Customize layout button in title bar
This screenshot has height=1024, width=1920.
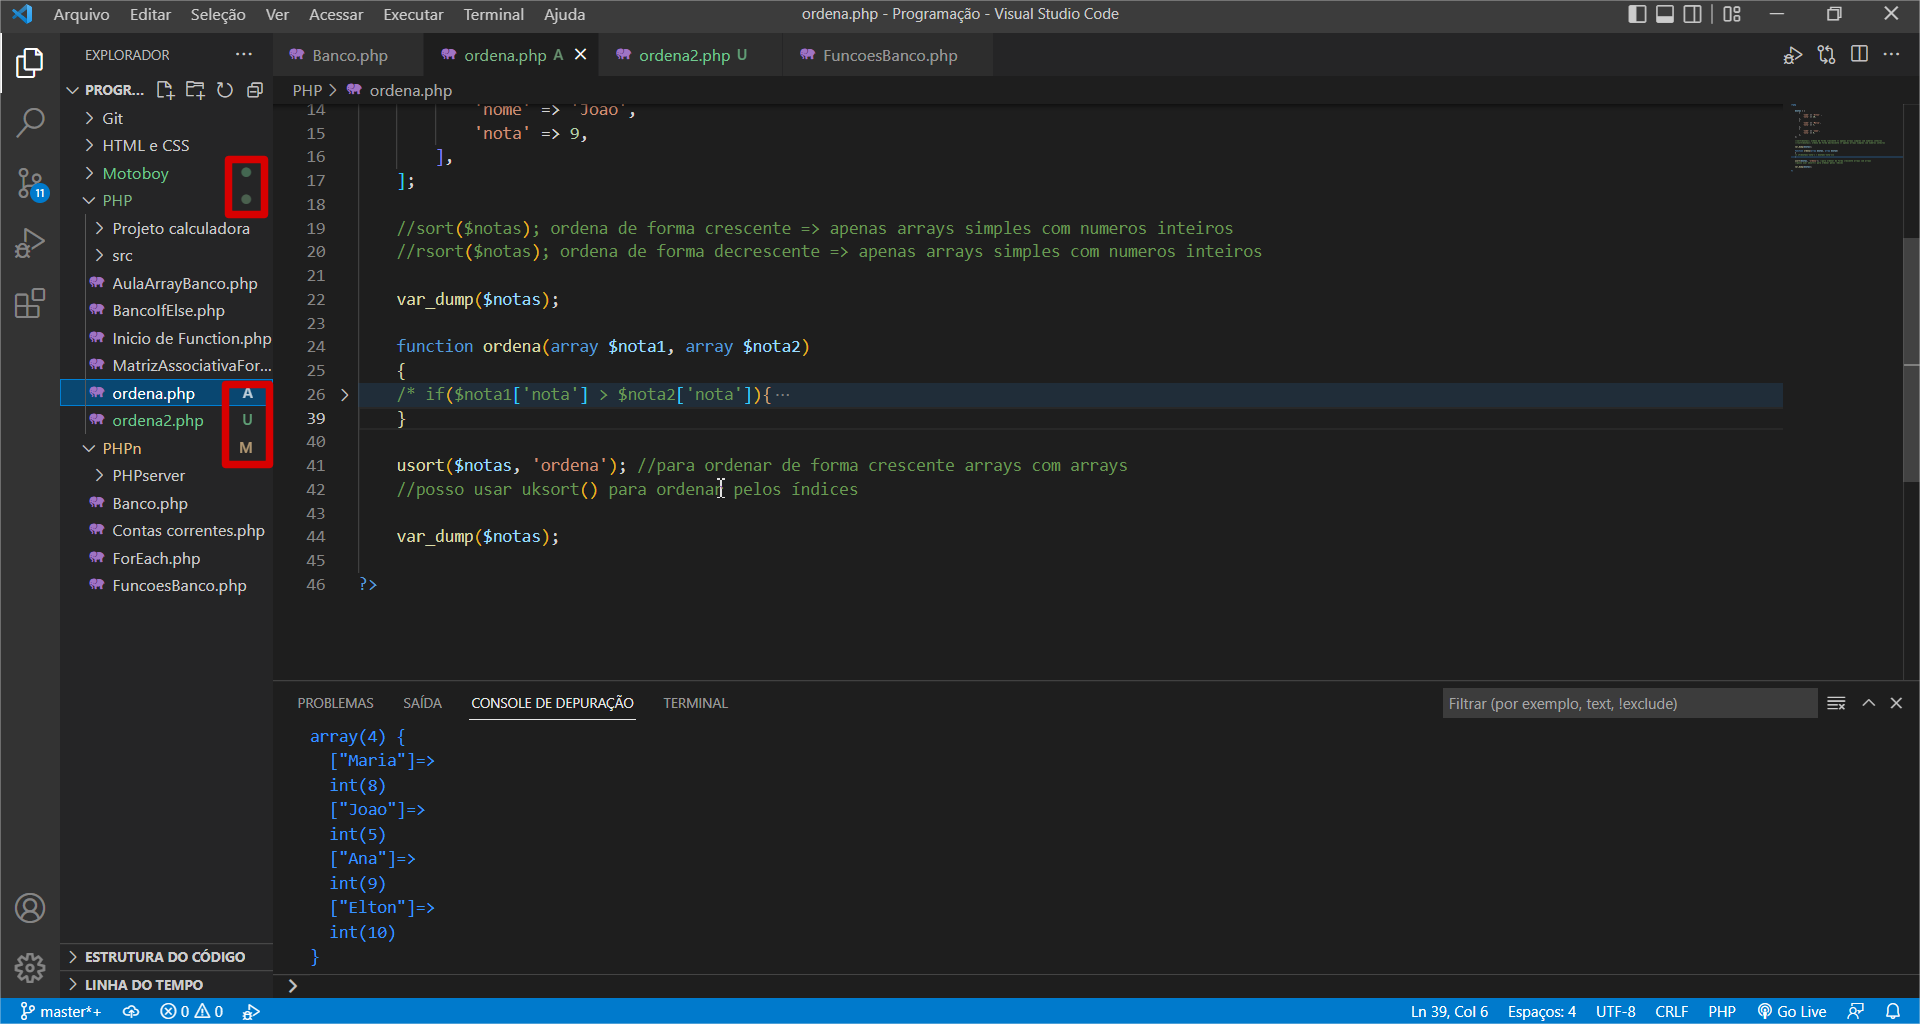[x=1732, y=14]
